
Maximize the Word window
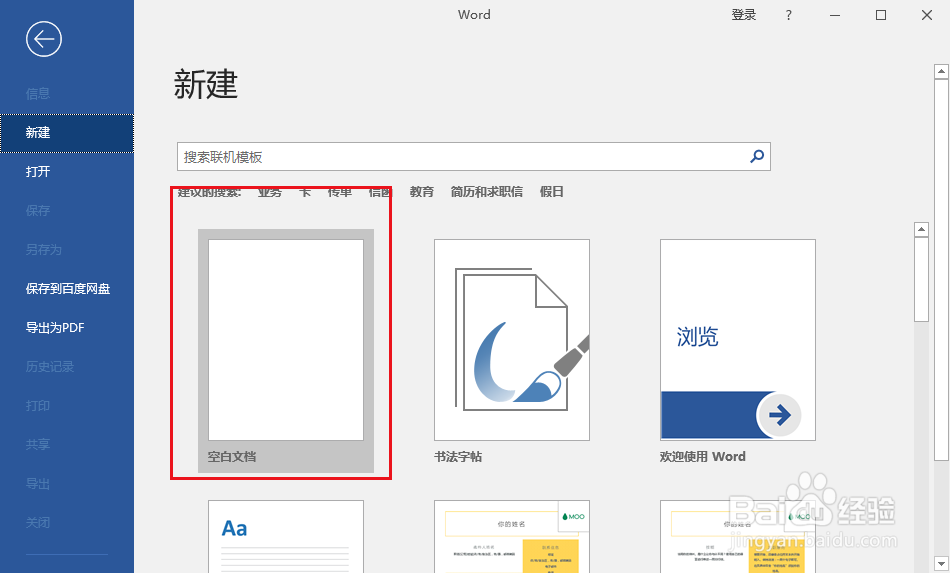(881, 15)
